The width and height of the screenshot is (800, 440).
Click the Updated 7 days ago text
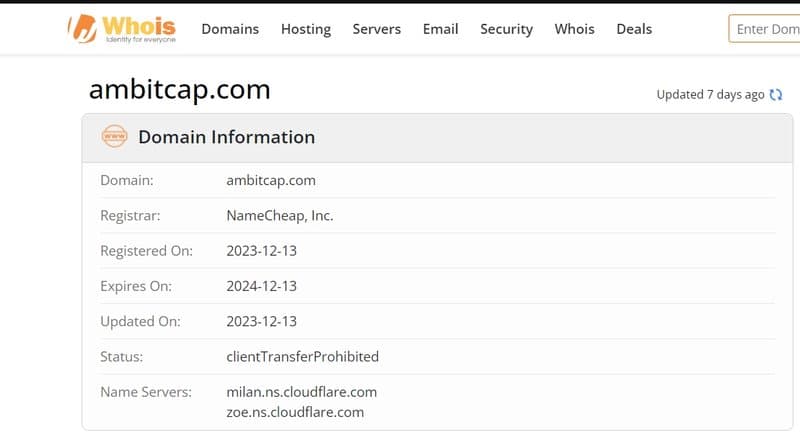pos(710,94)
